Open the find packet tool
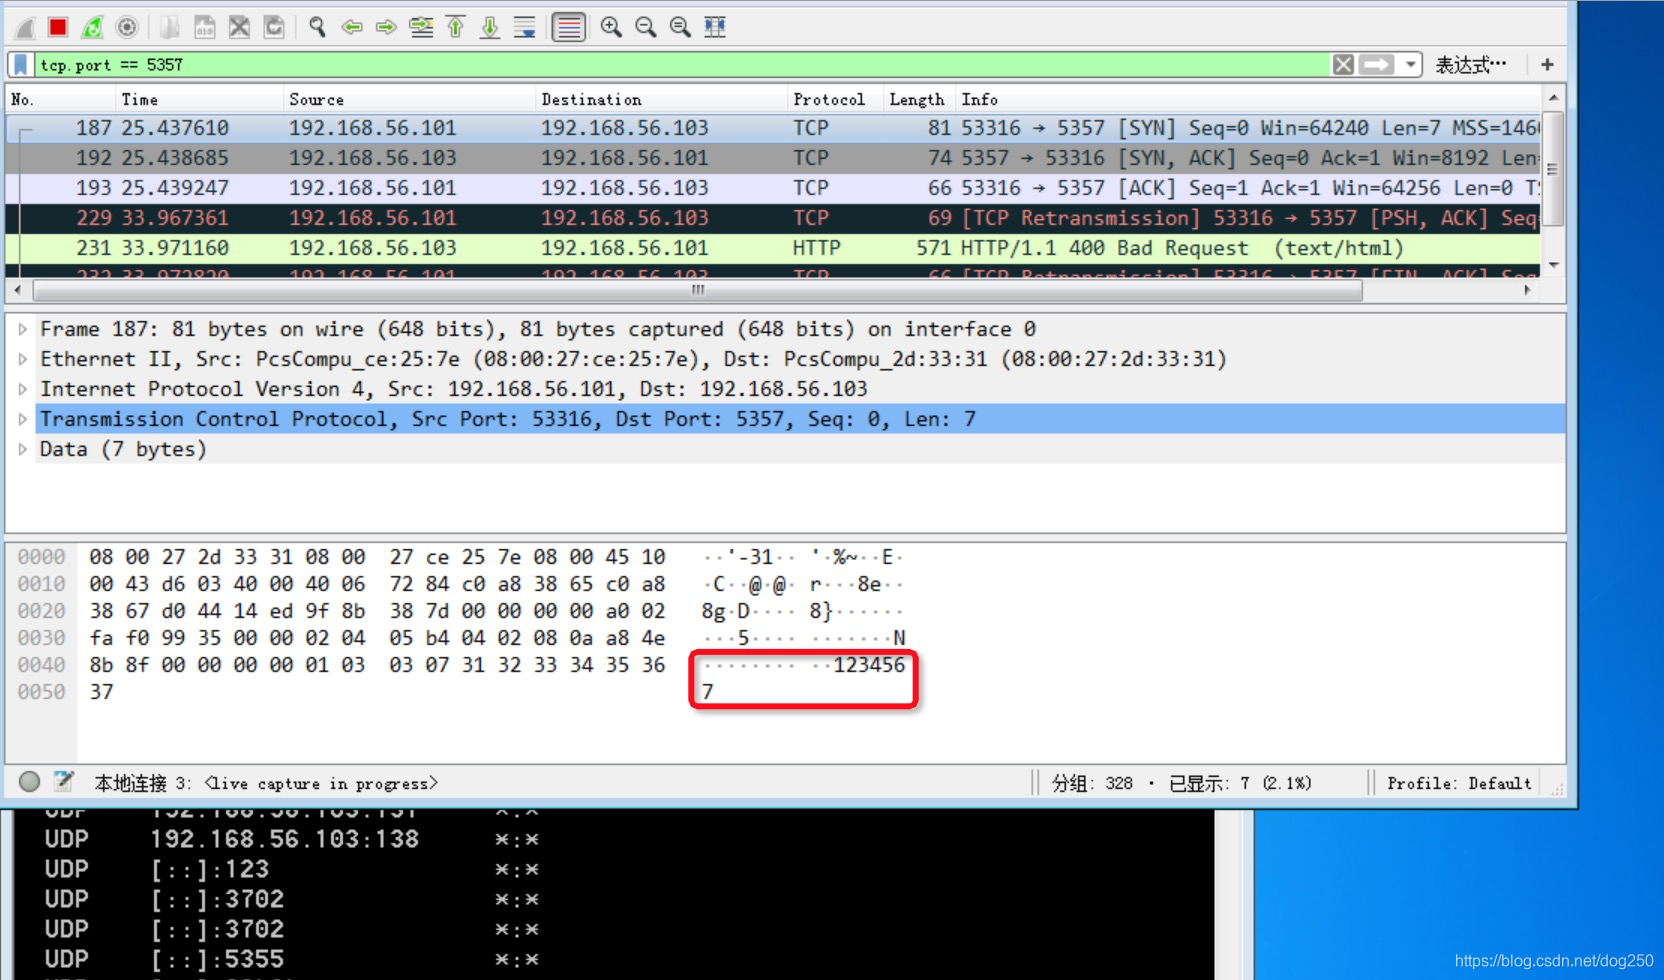This screenshot has height=980, width=1664. pyautogui.click(x=316, y=27)
